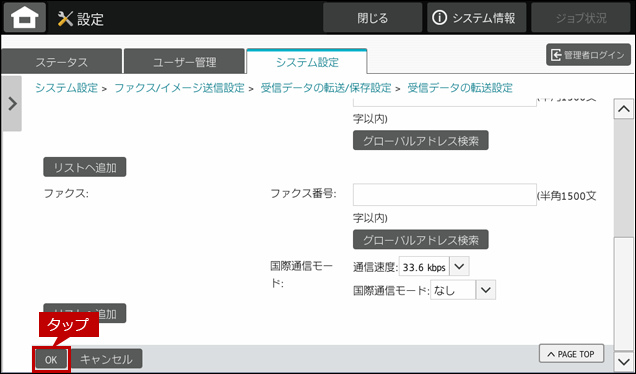636x374 pixels.
Task: Click the 設定 title text
Action: tap(90, 19)
